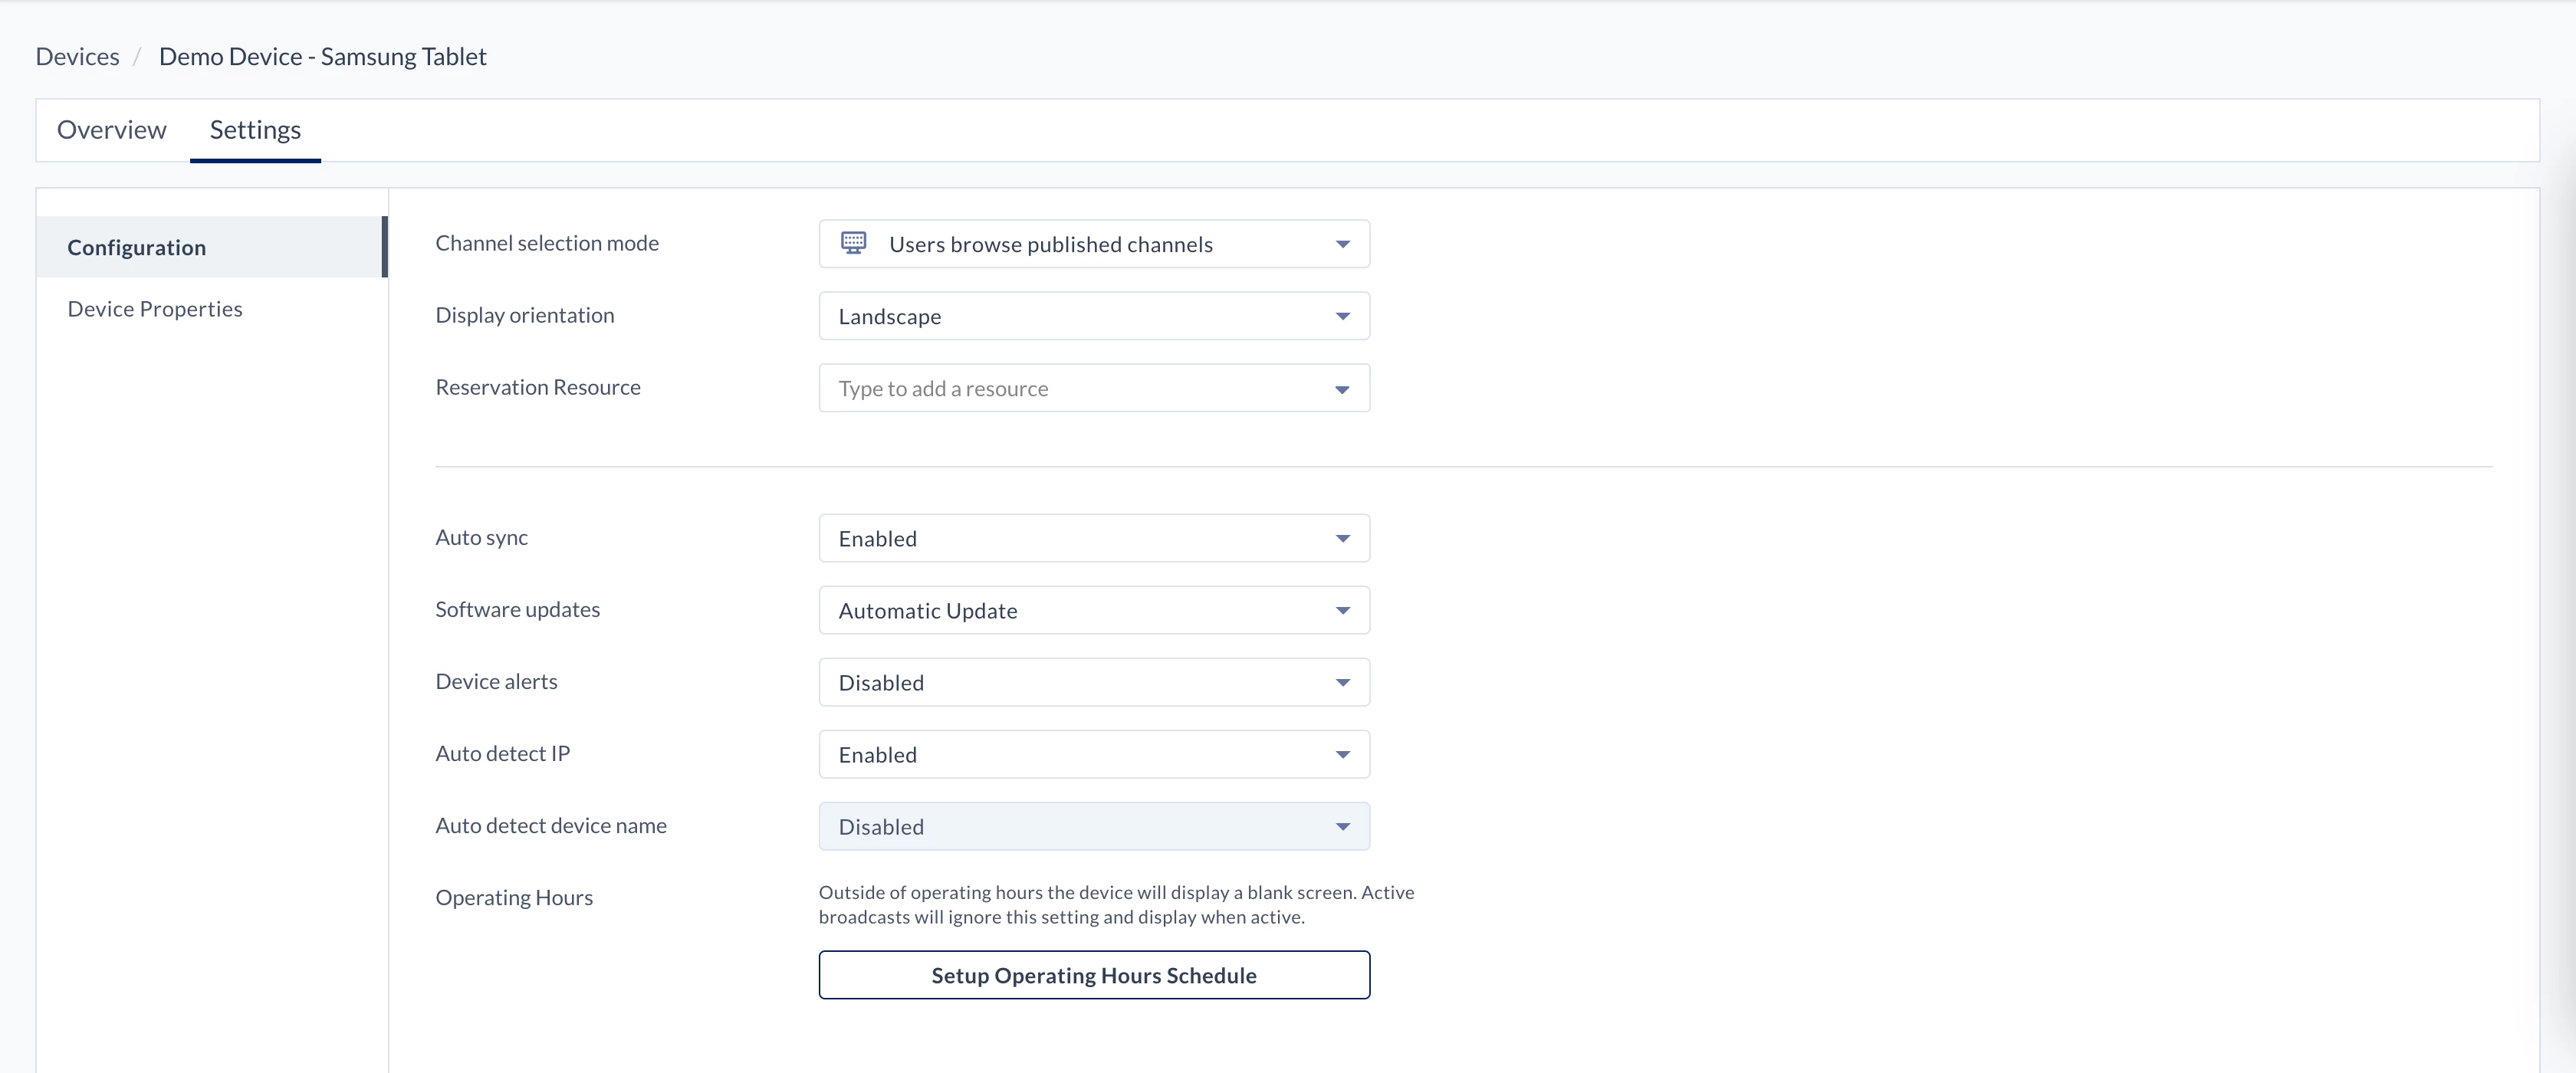The image size is (2576, 1073).
Task: Expand the Software updates dropdown arrow
Action: click(x=1342, y=610)
